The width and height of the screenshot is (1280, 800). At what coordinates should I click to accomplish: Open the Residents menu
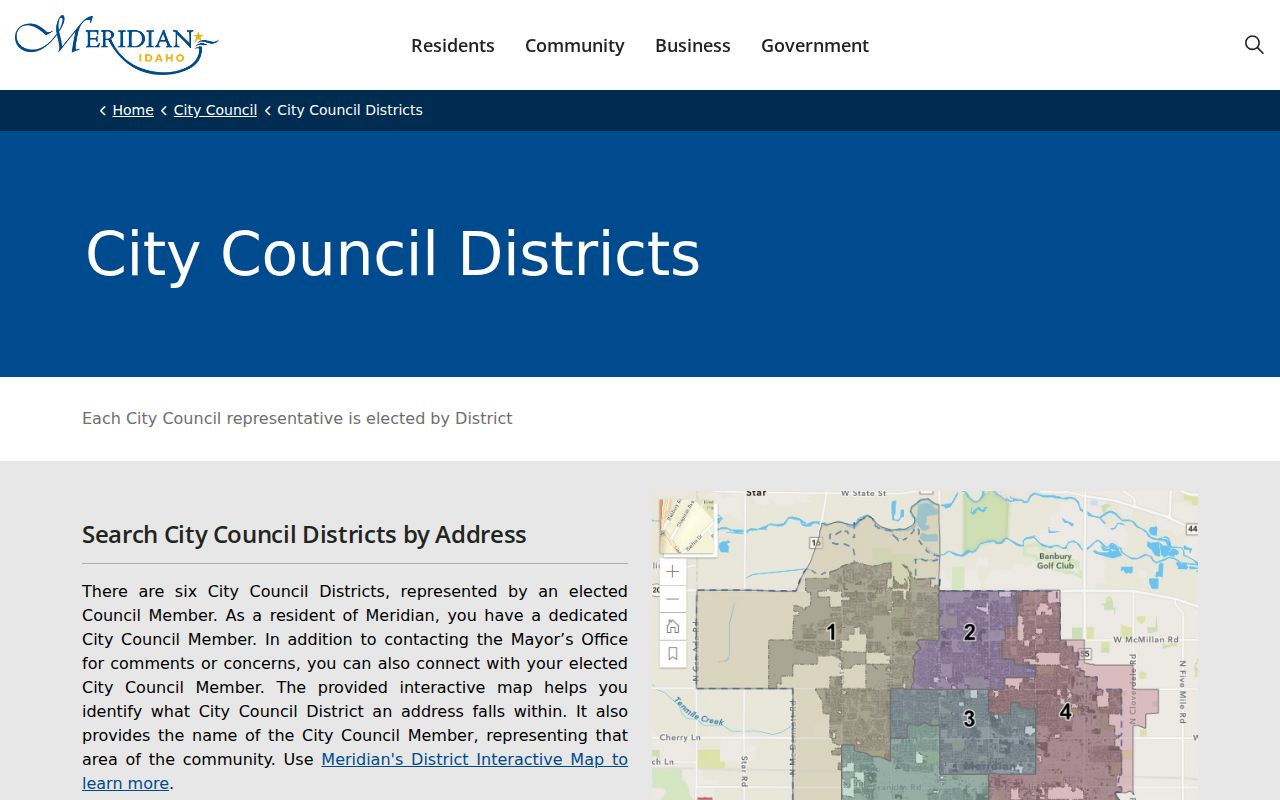453,45
